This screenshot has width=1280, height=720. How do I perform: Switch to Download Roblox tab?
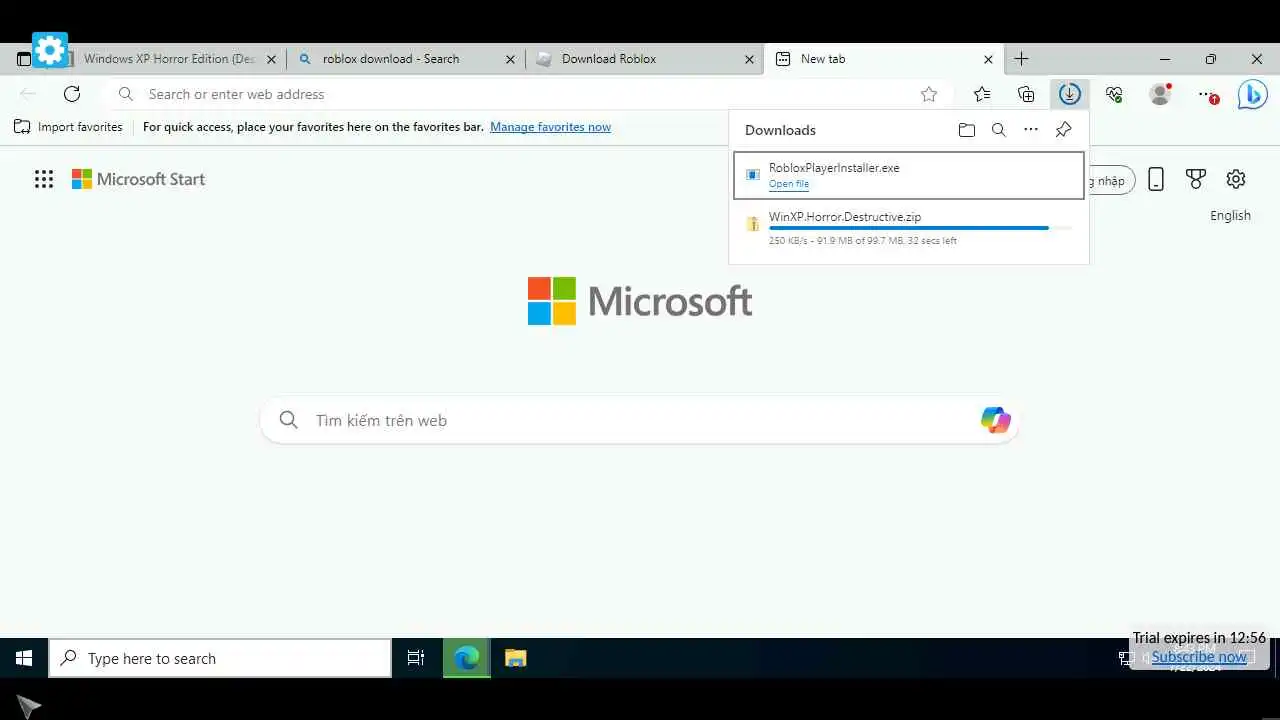(x=645, y=59)
